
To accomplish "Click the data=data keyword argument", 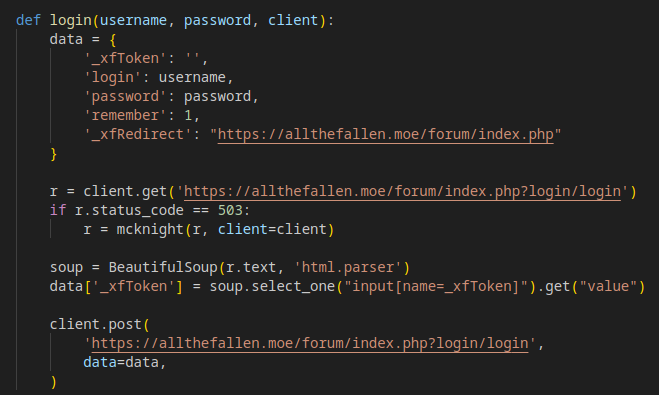I will [x=121, y=362].
